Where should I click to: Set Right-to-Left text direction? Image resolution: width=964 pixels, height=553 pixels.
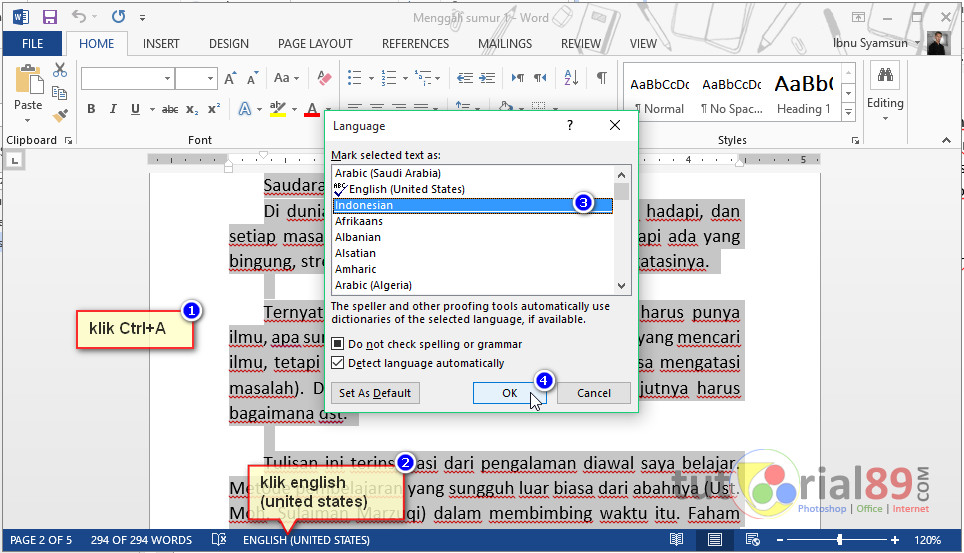(x=540, y=78)
